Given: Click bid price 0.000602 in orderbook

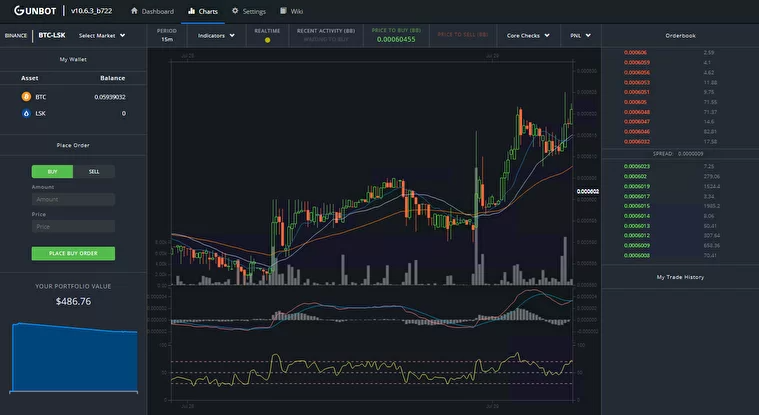Looking at the screenshot, I should pyautogui.click(x=635, y=176).
